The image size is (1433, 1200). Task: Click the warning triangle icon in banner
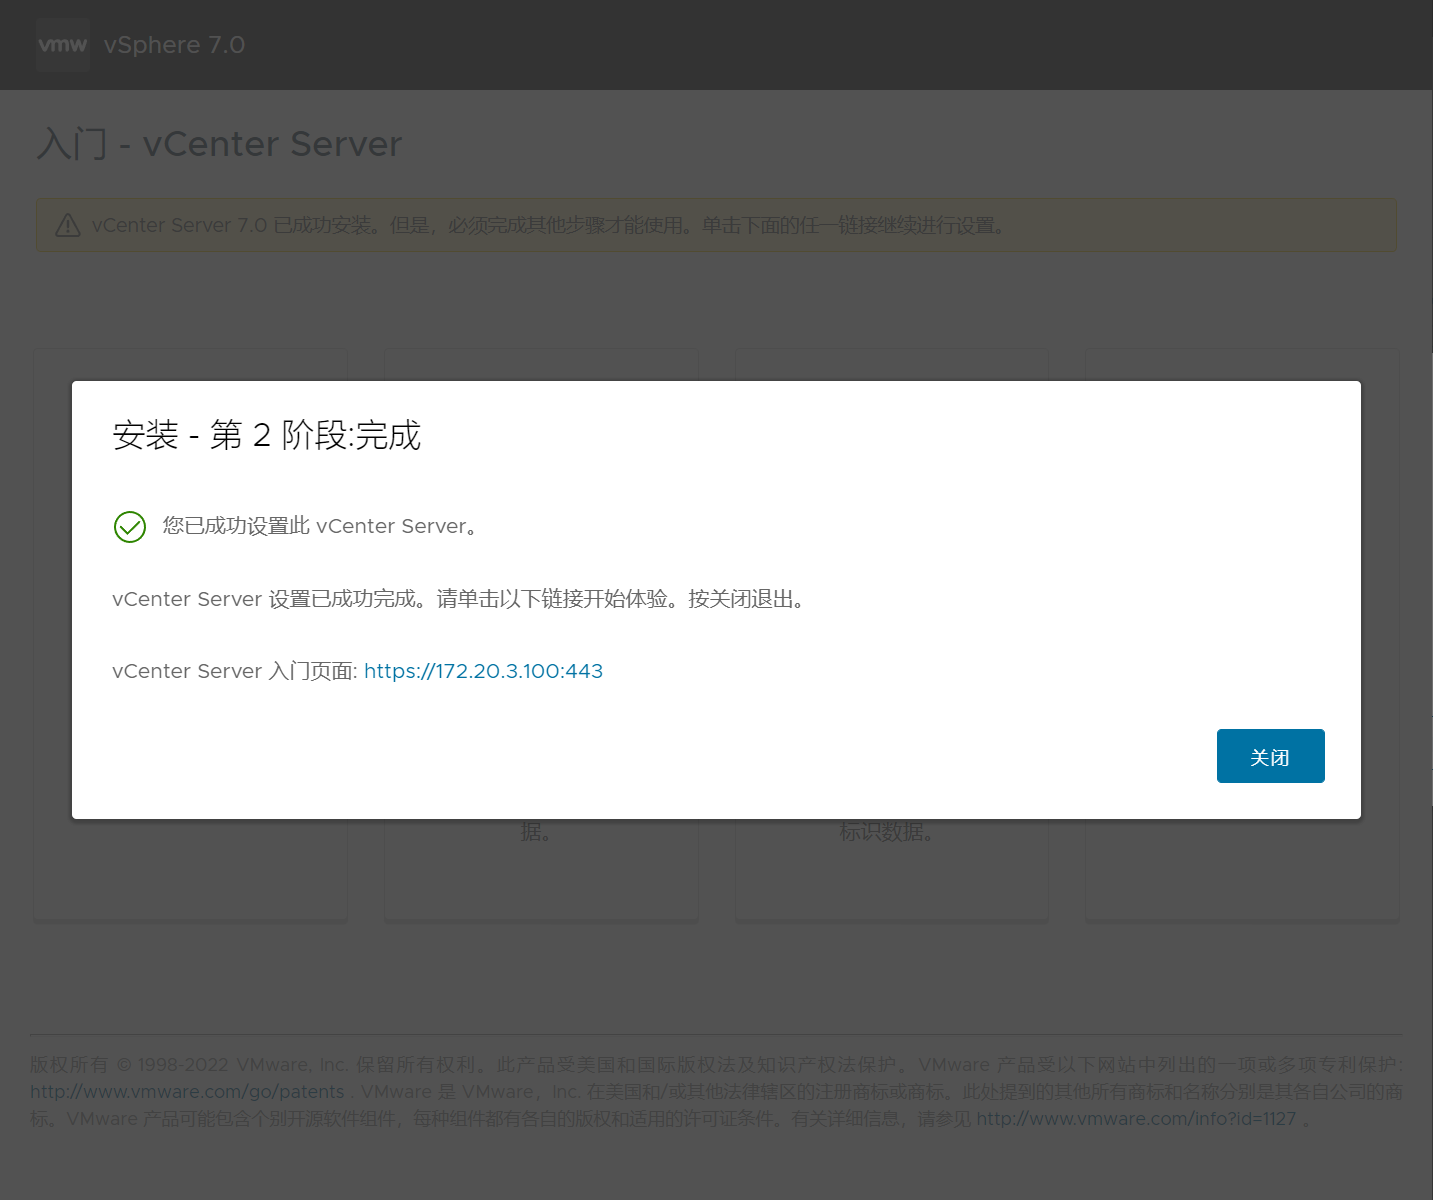point(68,225)
